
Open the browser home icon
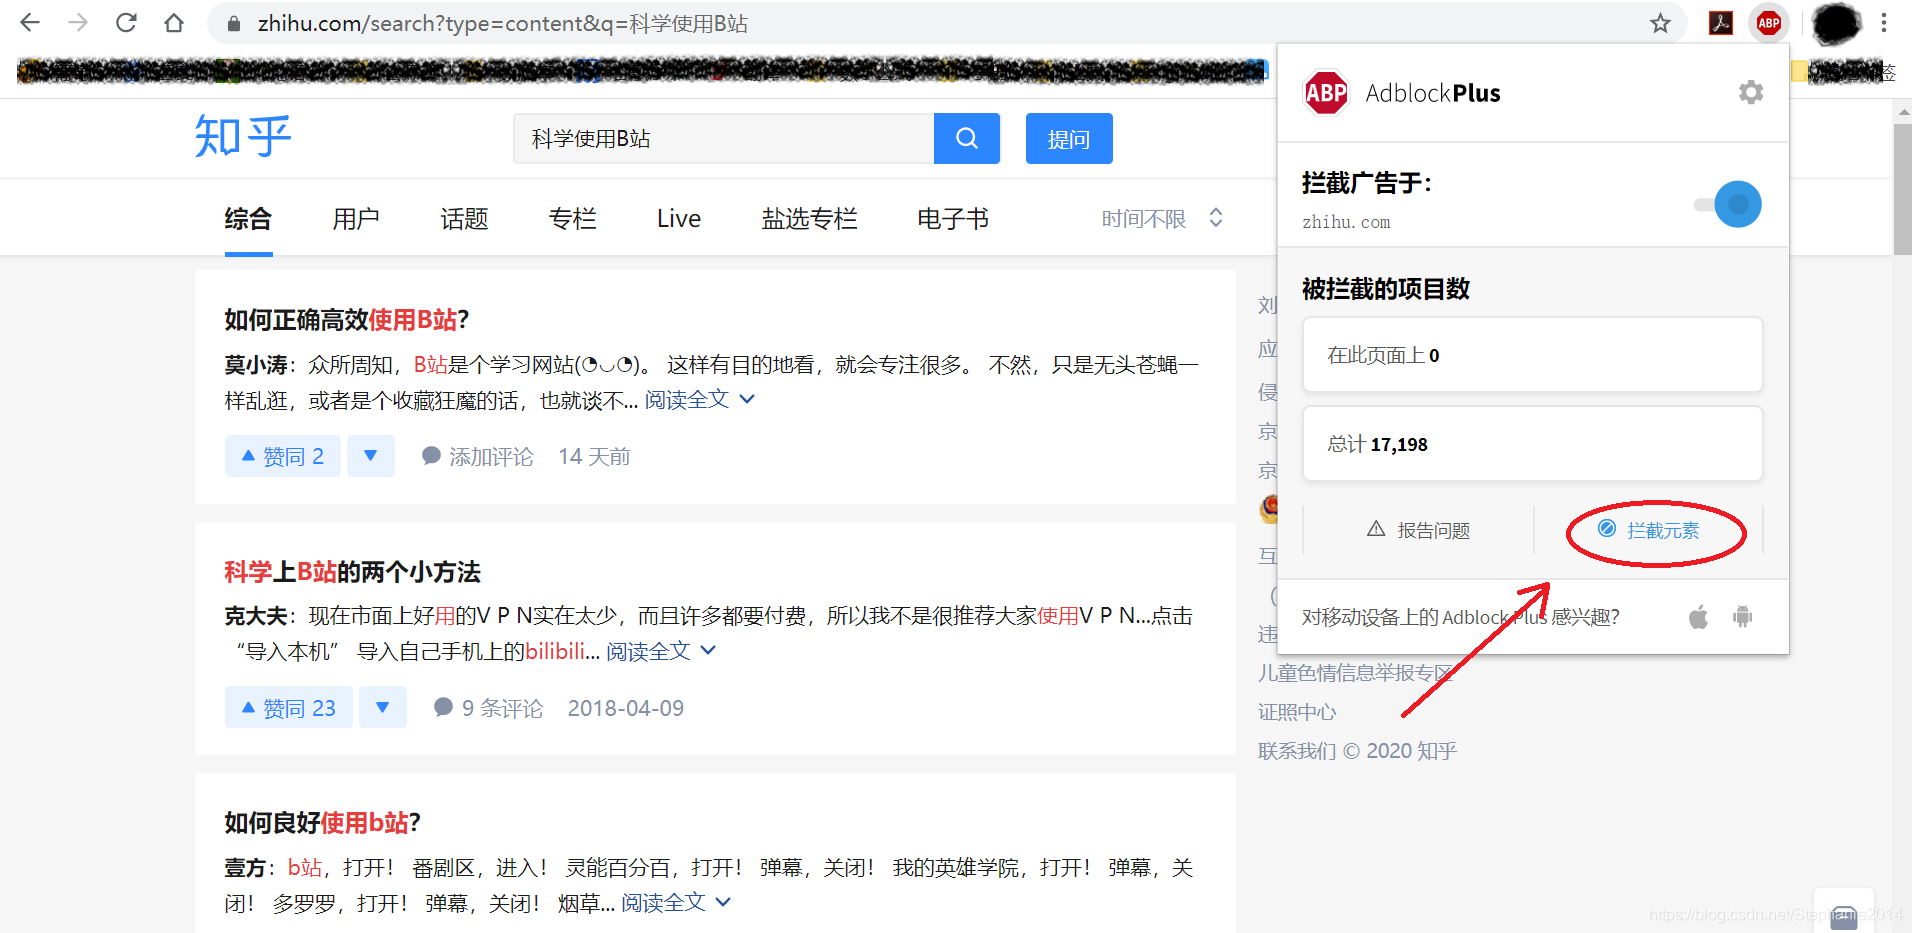coord(174,22)
